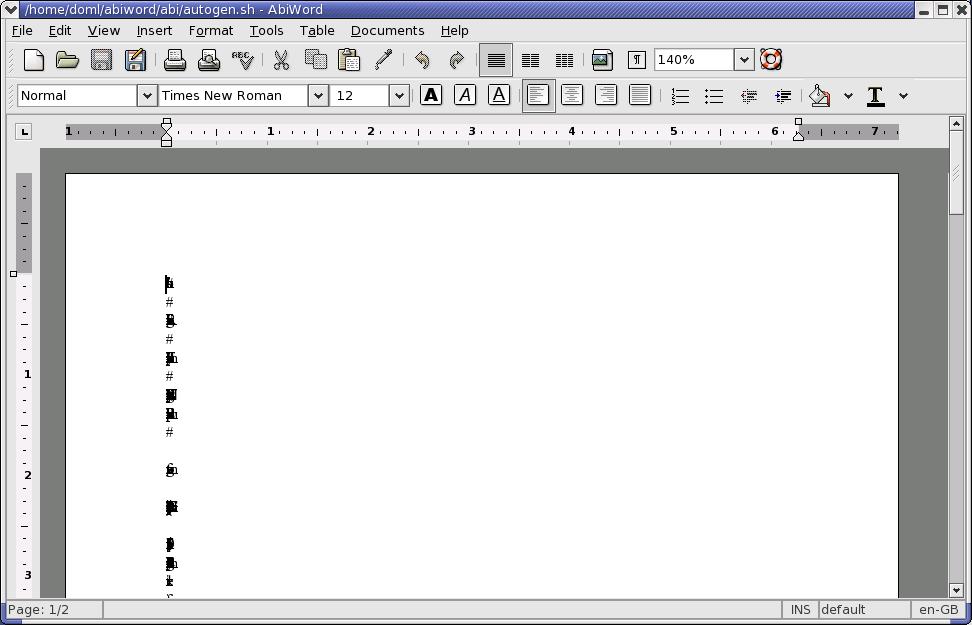Toggle Italic formatting

(465, 95)
